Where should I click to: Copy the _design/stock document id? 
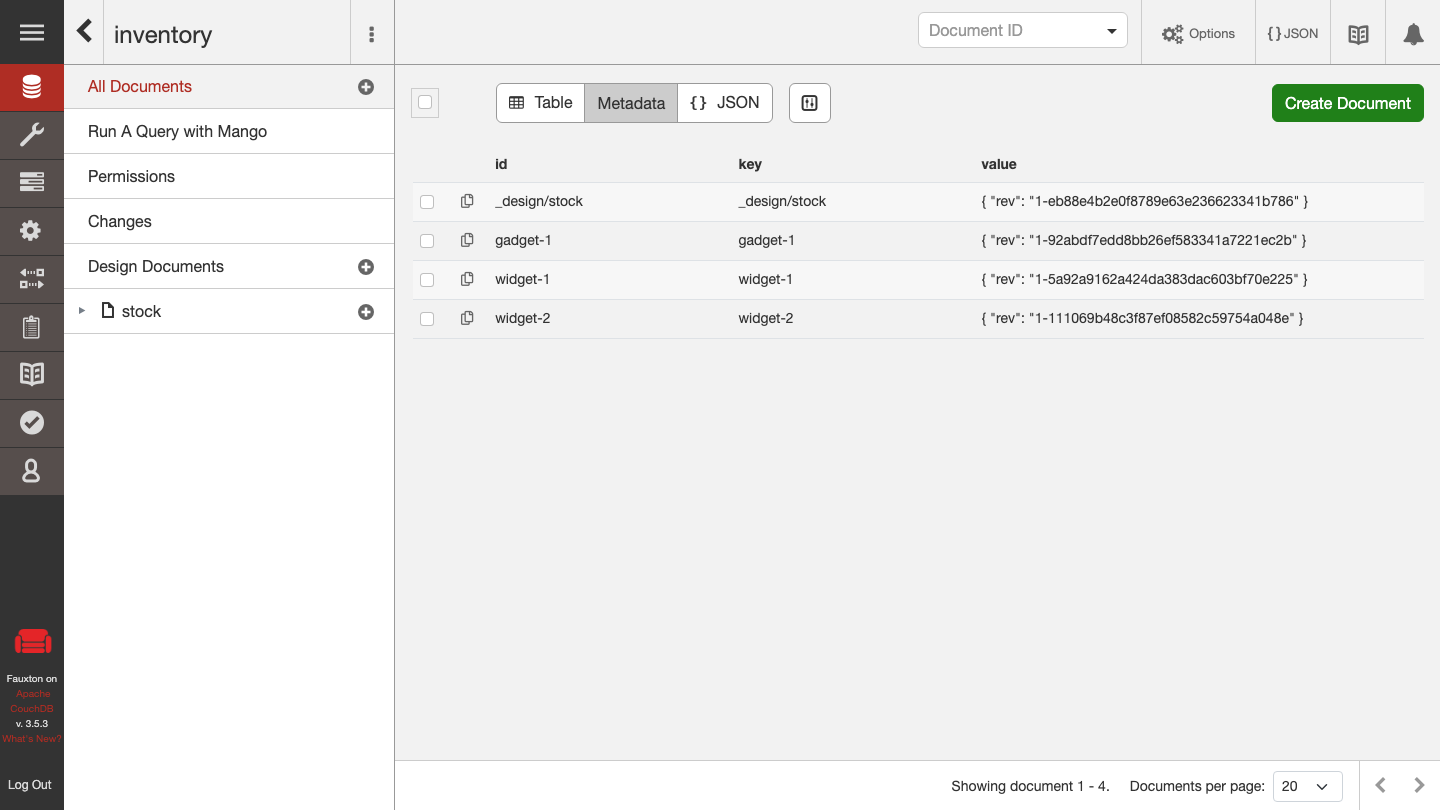click(467, 201)
